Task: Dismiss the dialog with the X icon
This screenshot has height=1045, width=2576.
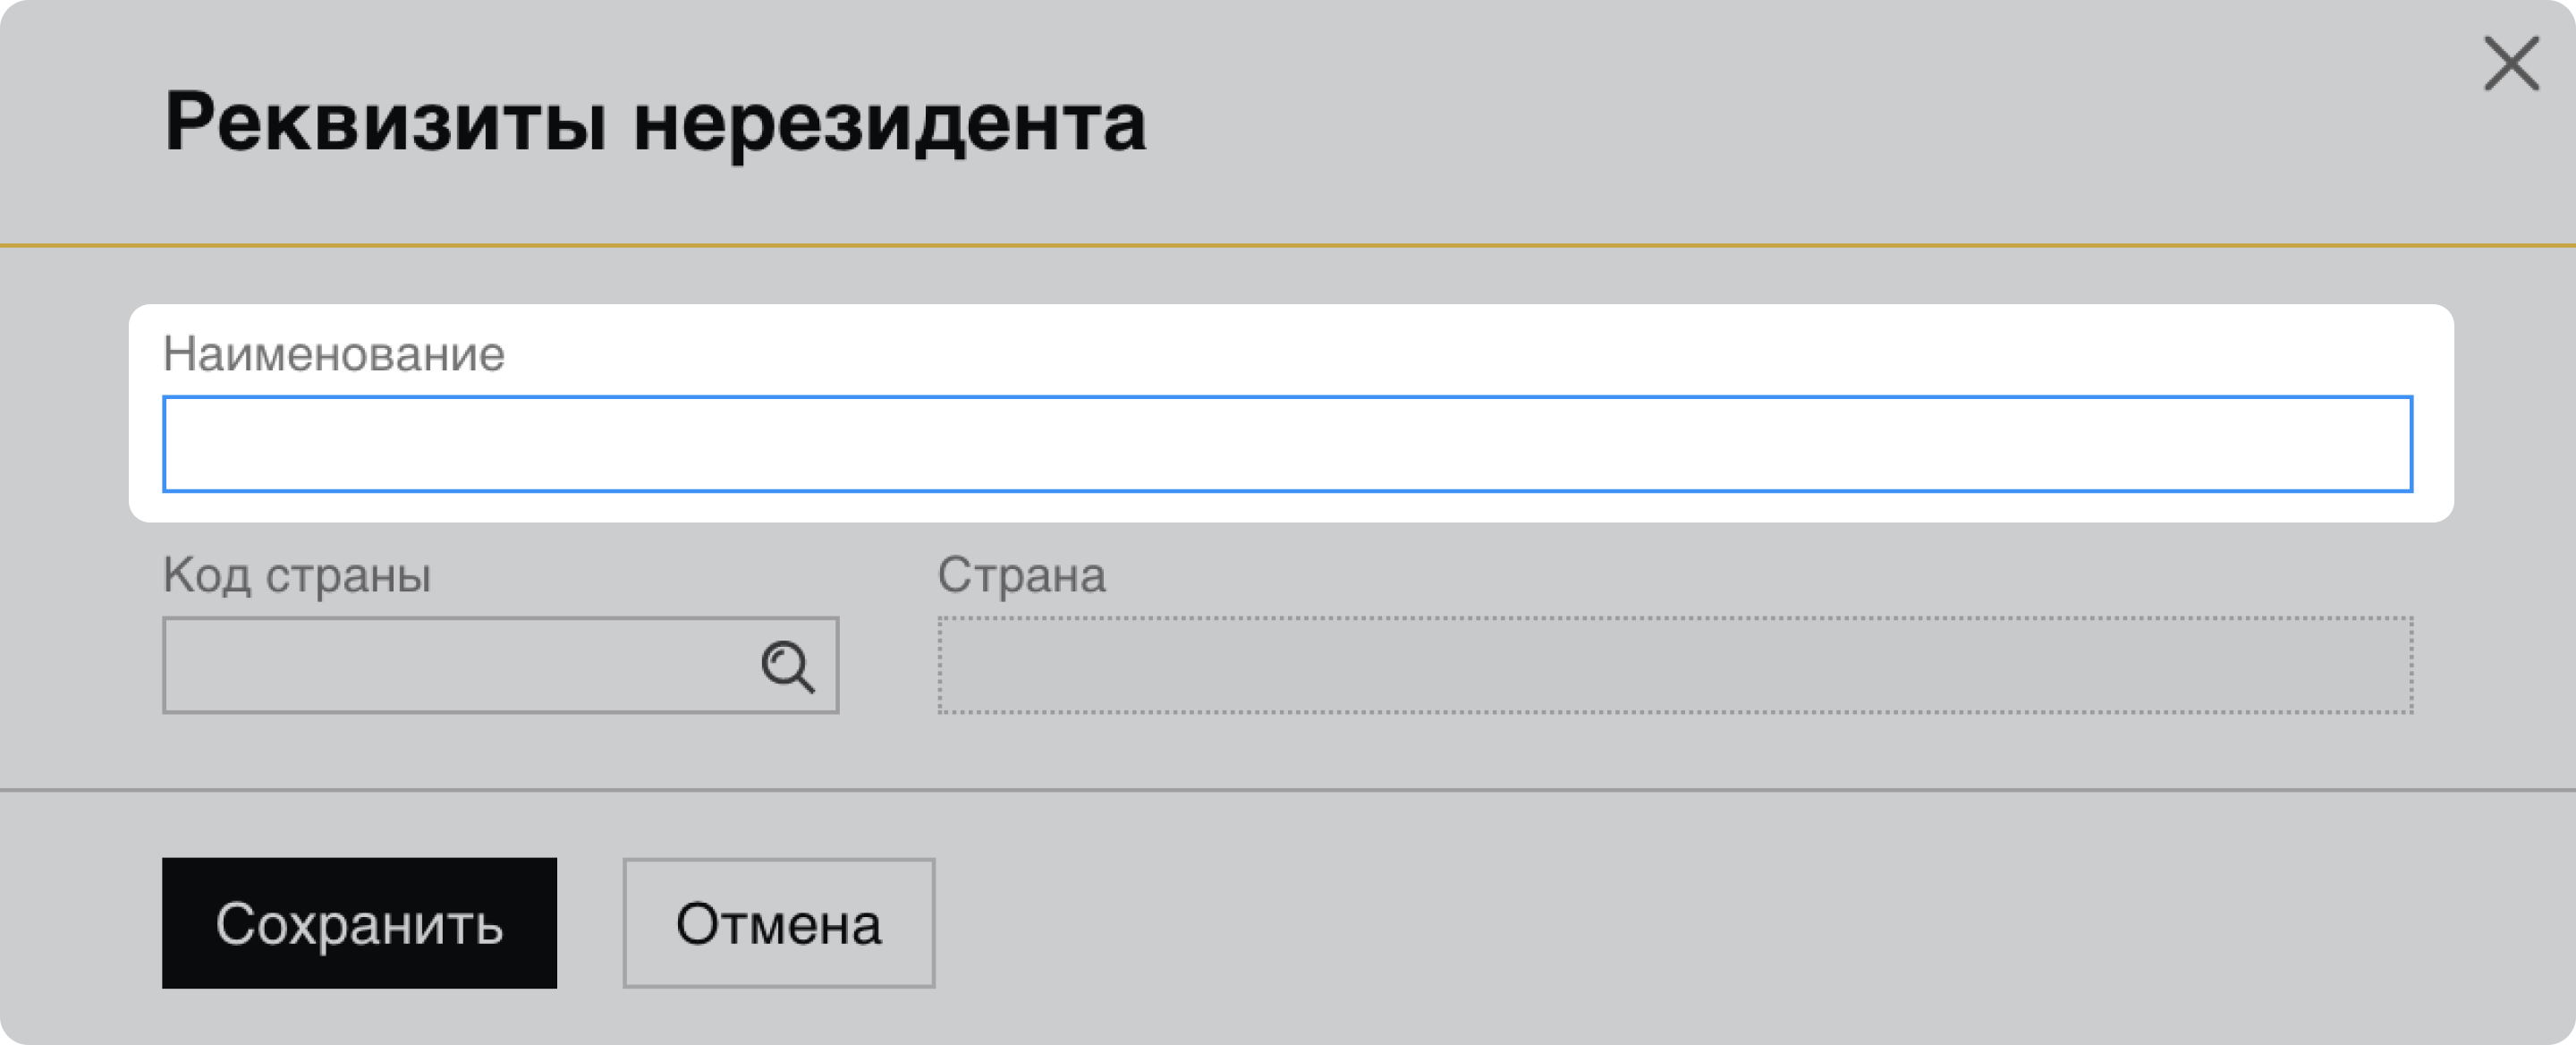Action: click(x=2511, y=64)
